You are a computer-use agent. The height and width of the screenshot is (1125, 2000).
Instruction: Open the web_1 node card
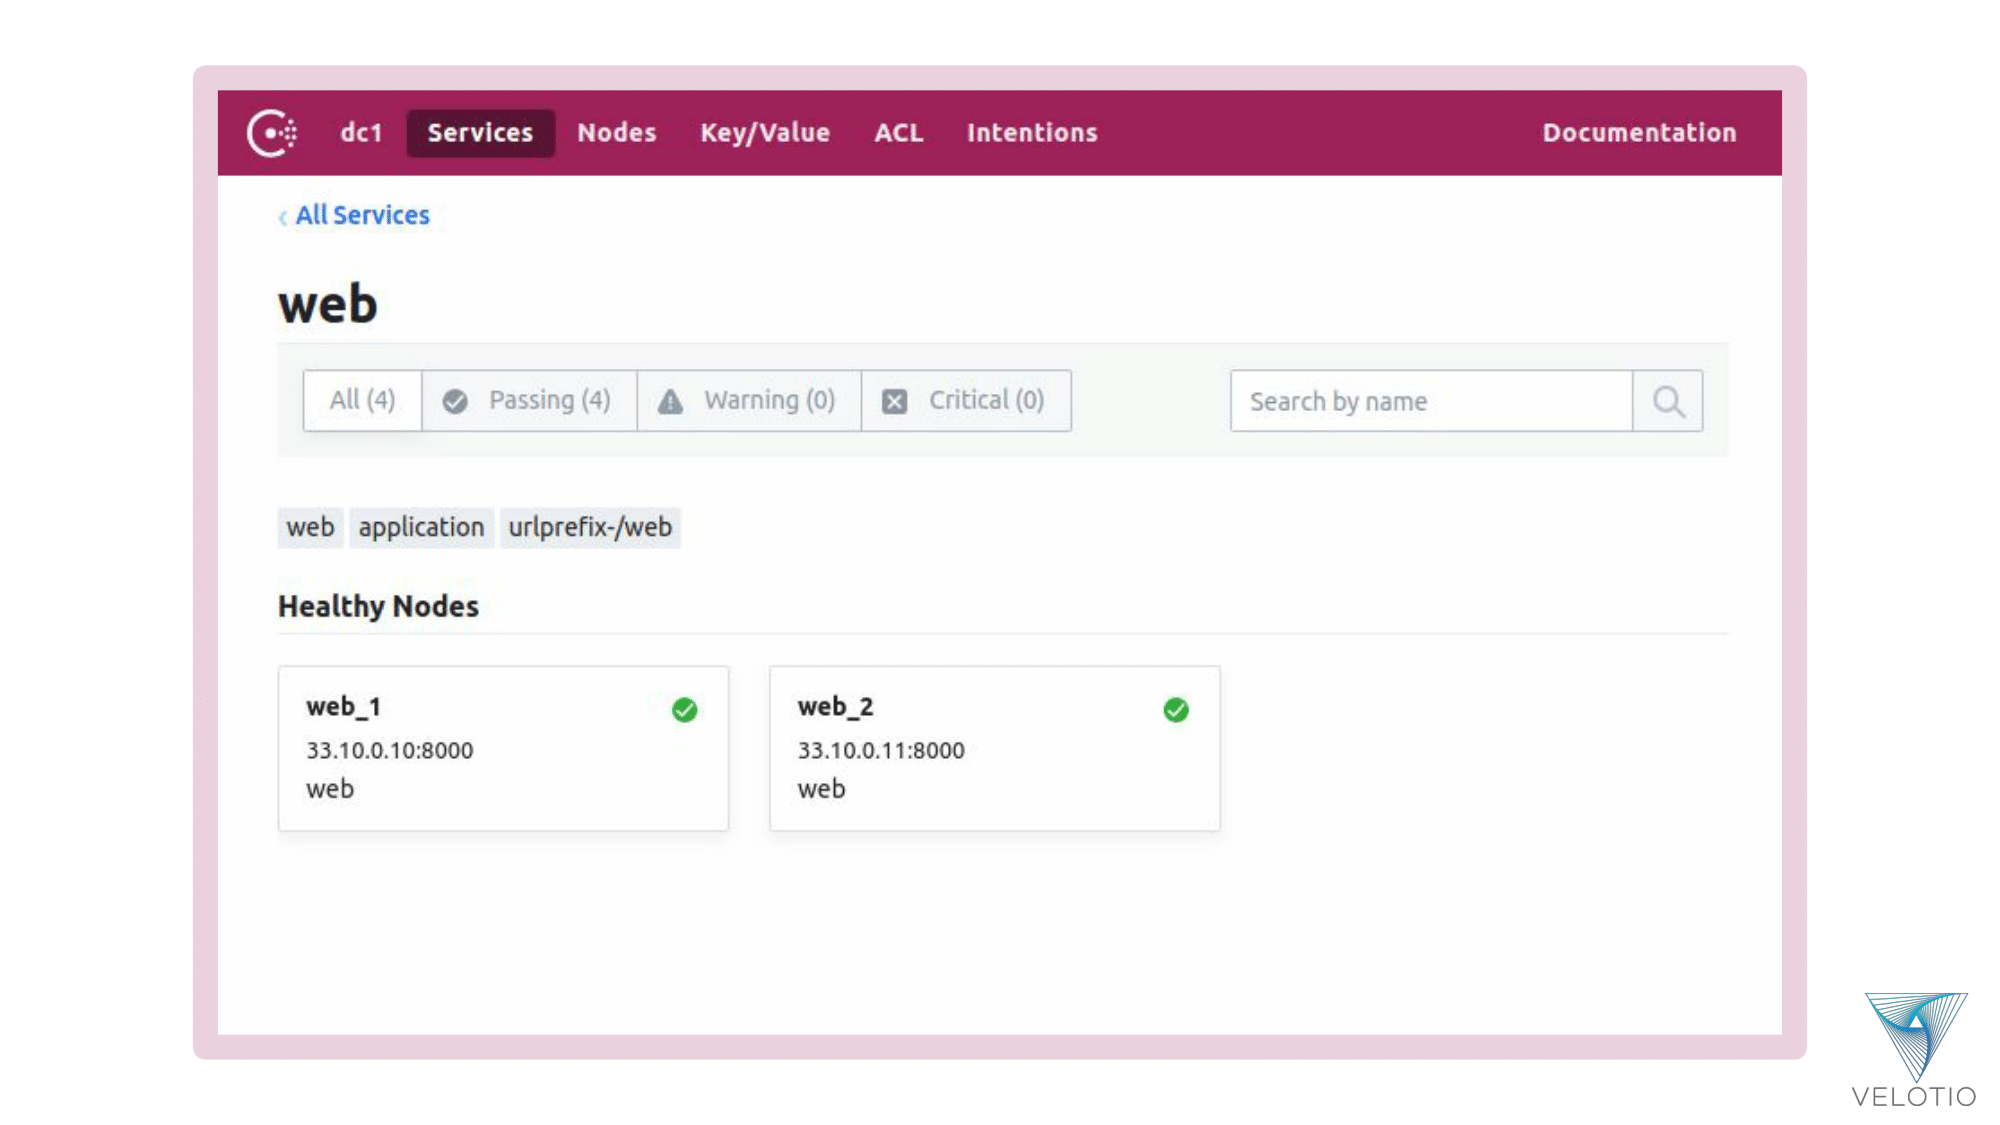click(x=503, y=748)
